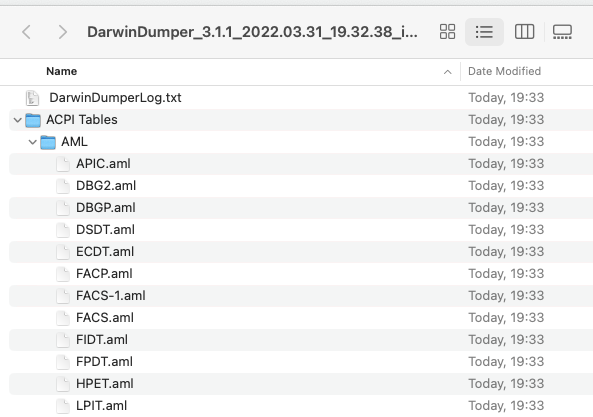Click the APIC.aml document icon
Image resolution: width=593 pixels, height=417 pixels.
click(x=63, y=164)
